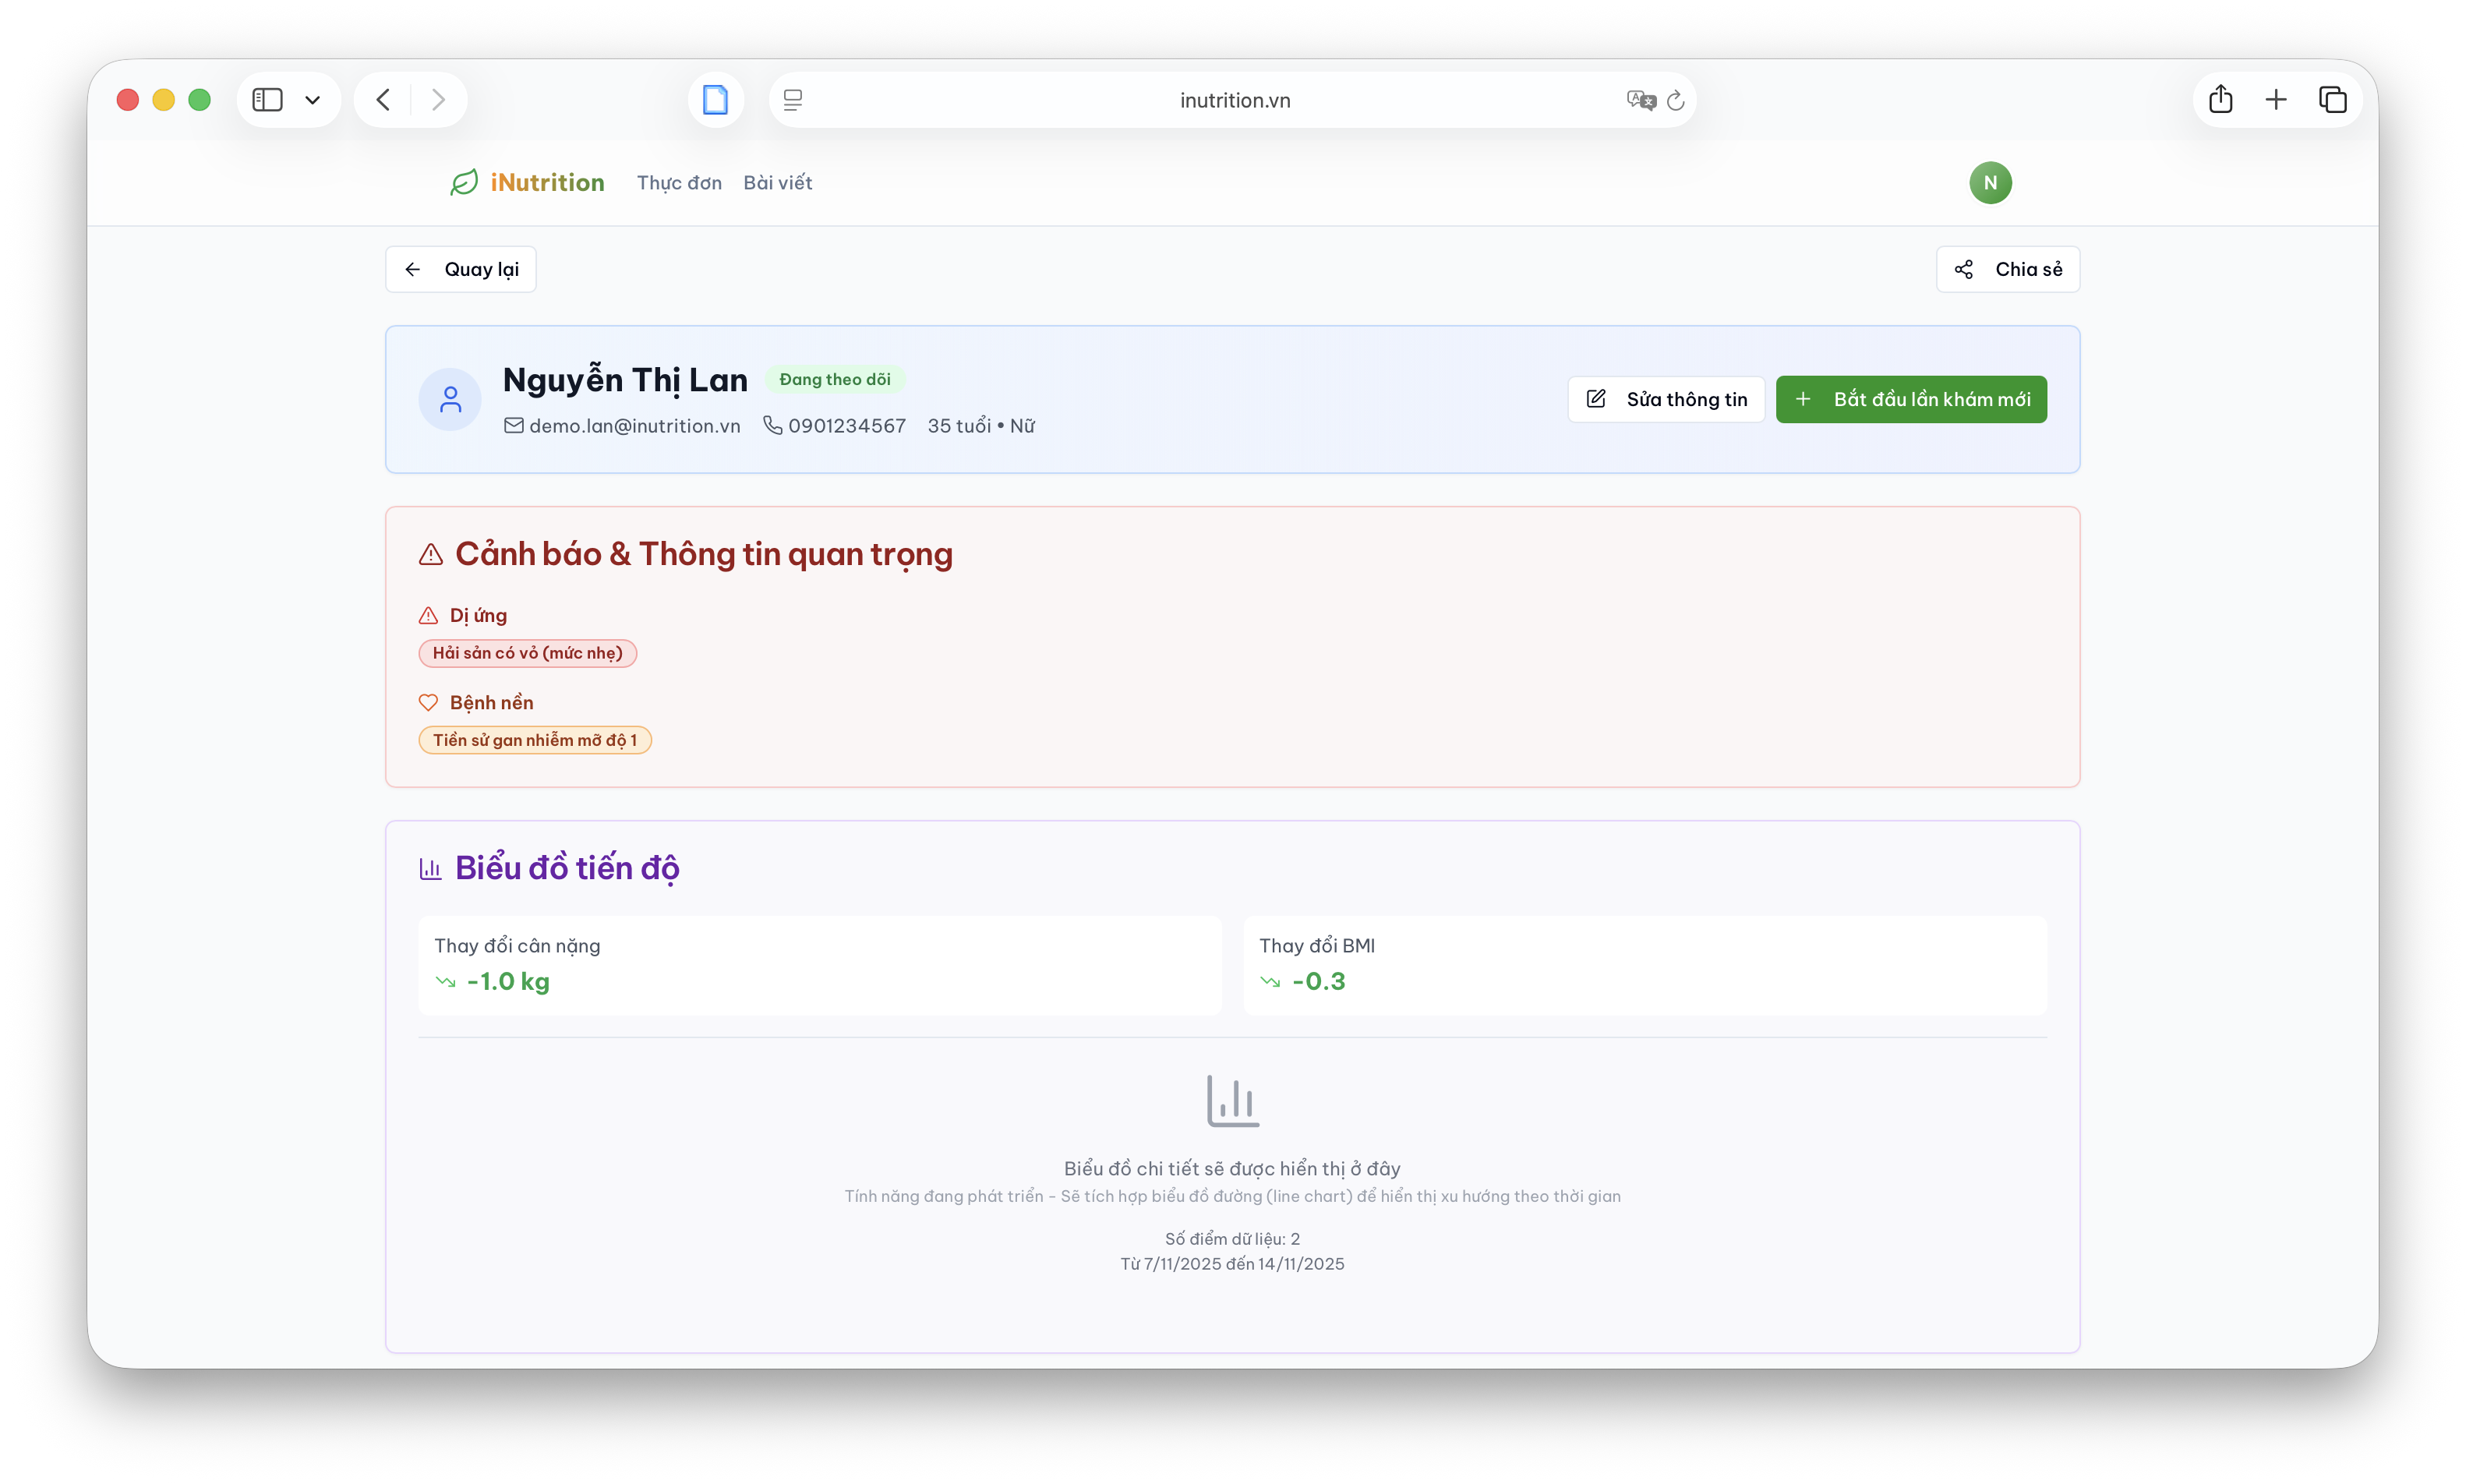Select Bài viết in the navigation
This screenshot has width=2466, height=1484.
[x=777, y=182]
